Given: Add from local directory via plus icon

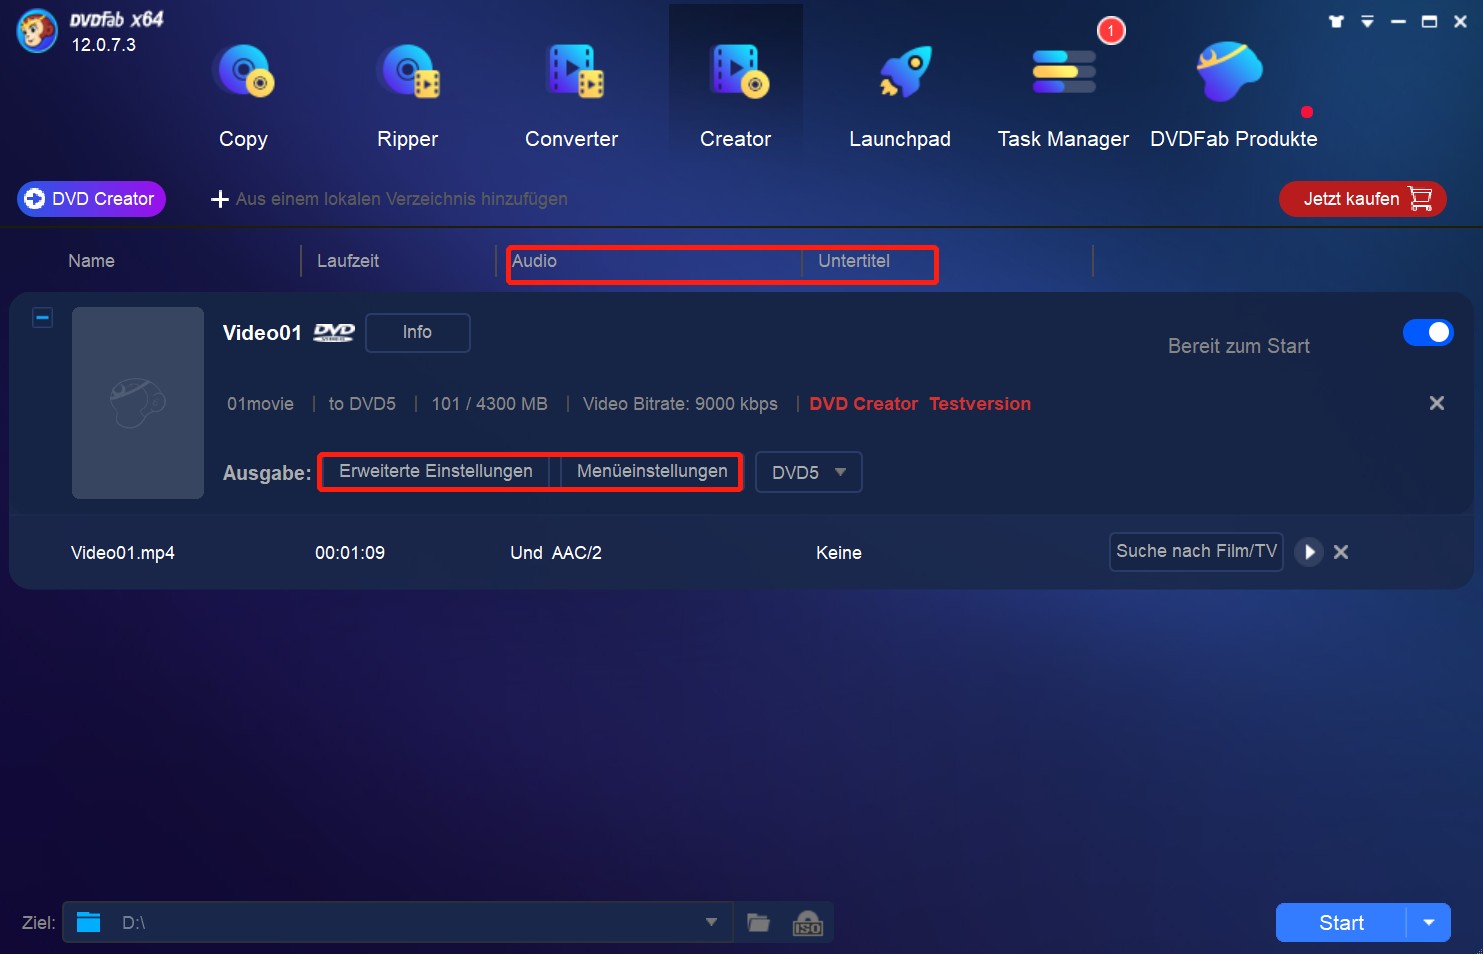Looking at the screenshot, I should coord(220,199).
